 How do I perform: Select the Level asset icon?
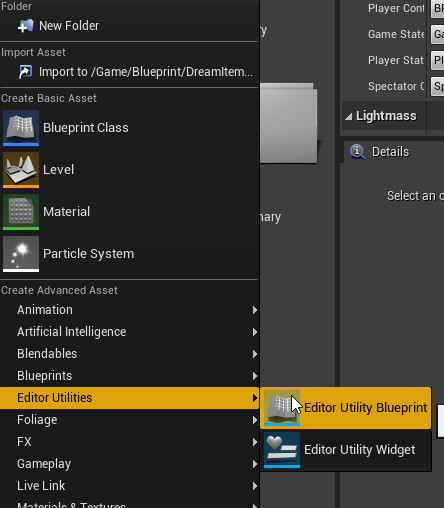21,170
